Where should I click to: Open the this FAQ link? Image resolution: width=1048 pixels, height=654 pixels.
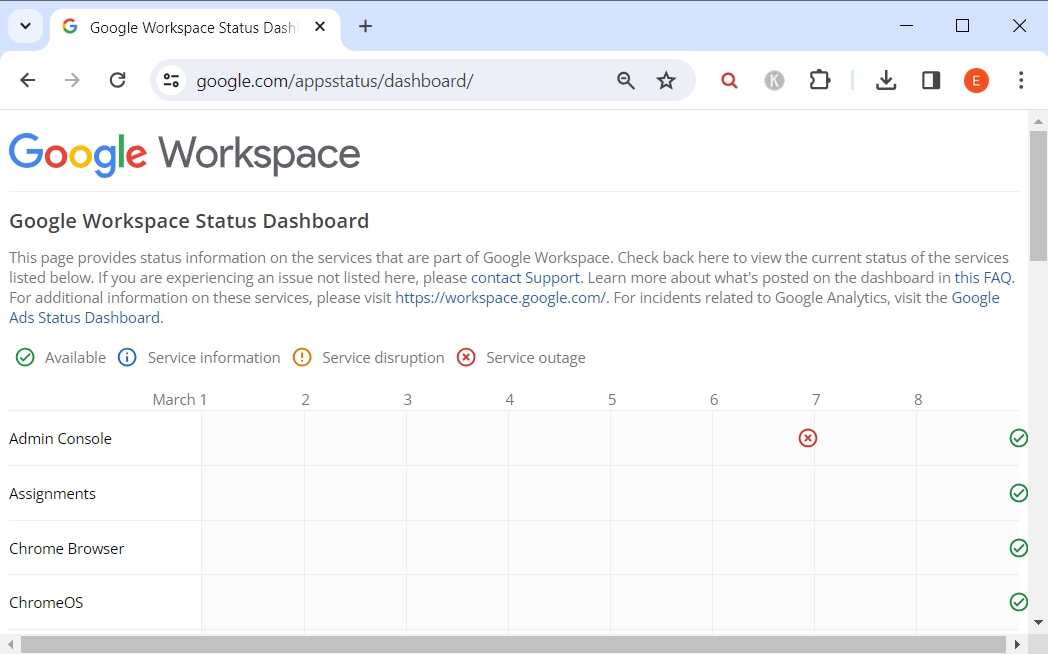pyautogui.click(x=982, y=278)
